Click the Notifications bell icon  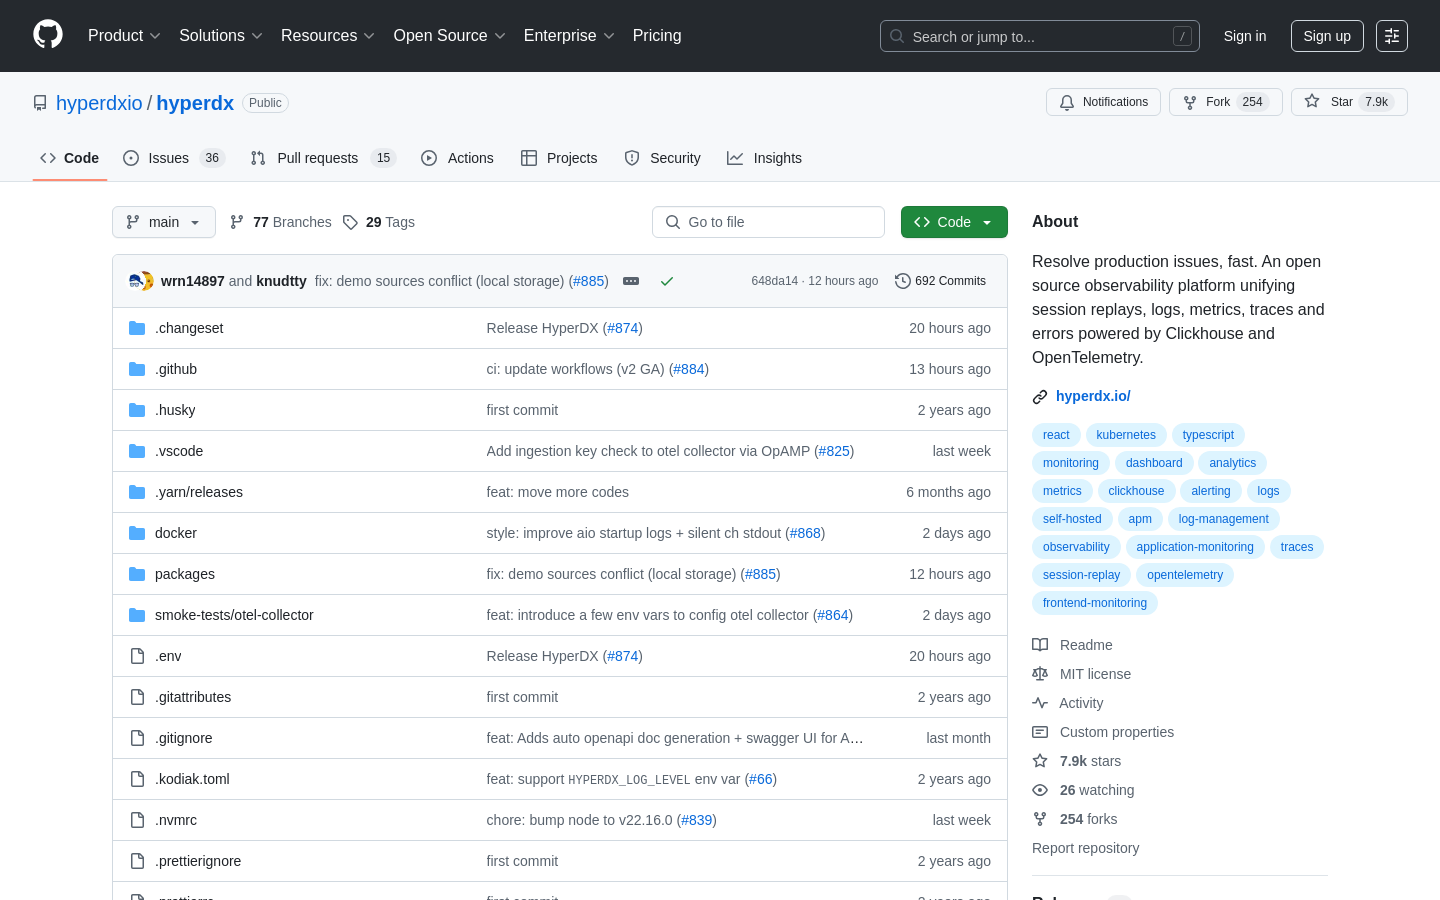pyautogui.click(x=1067, y=102)
